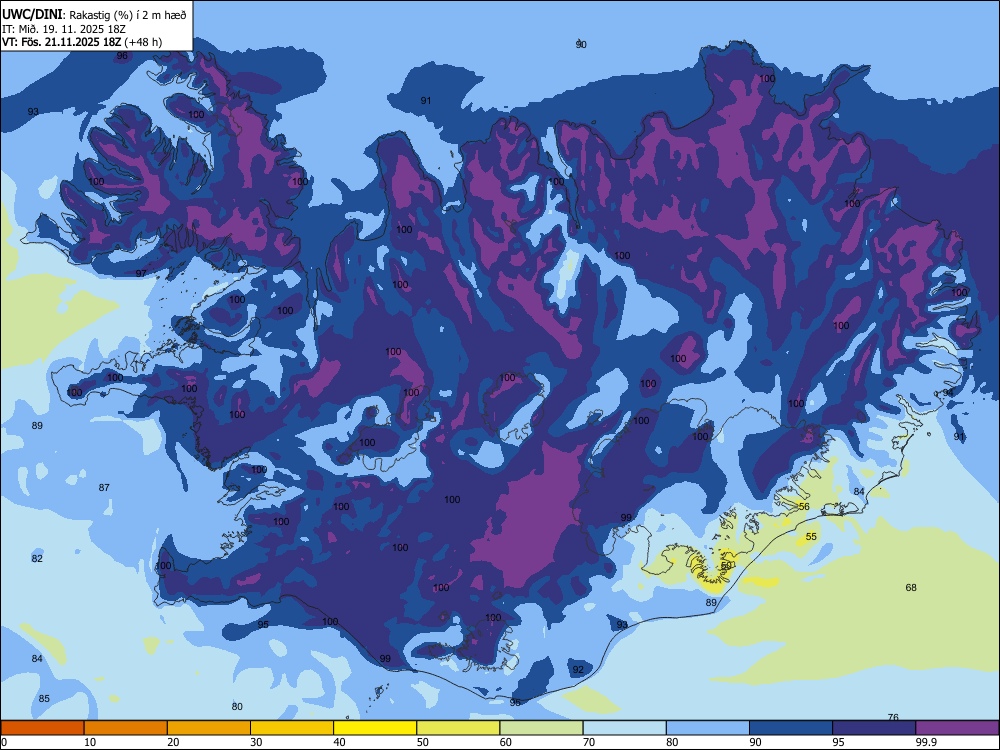Click the '97' humidity value on the map
This screenshot has height=750, width=1000.
pos(141,274)
